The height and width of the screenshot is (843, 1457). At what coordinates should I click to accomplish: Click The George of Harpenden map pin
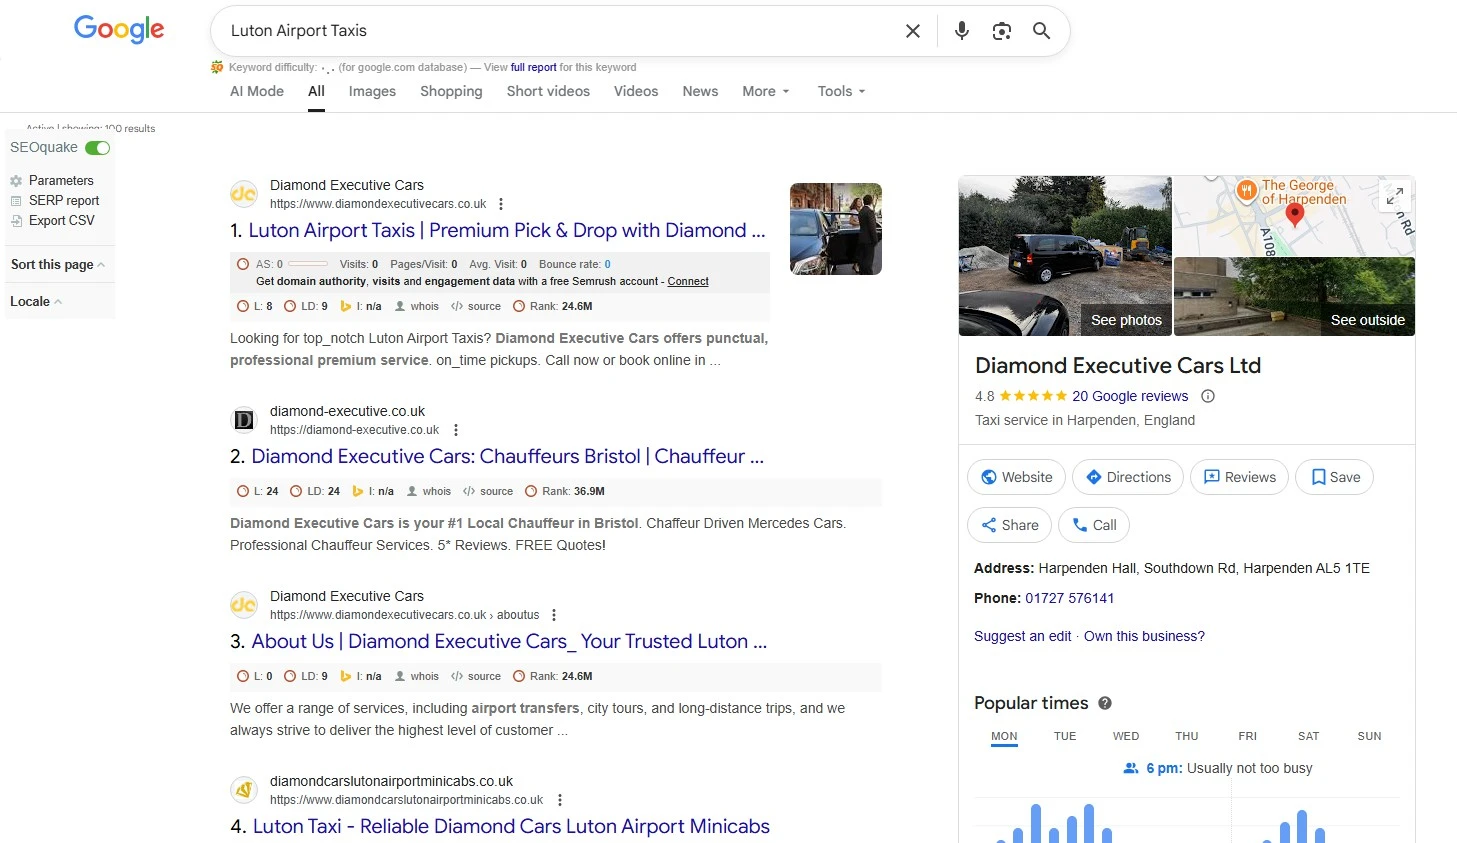click(x=1246, y=190)
